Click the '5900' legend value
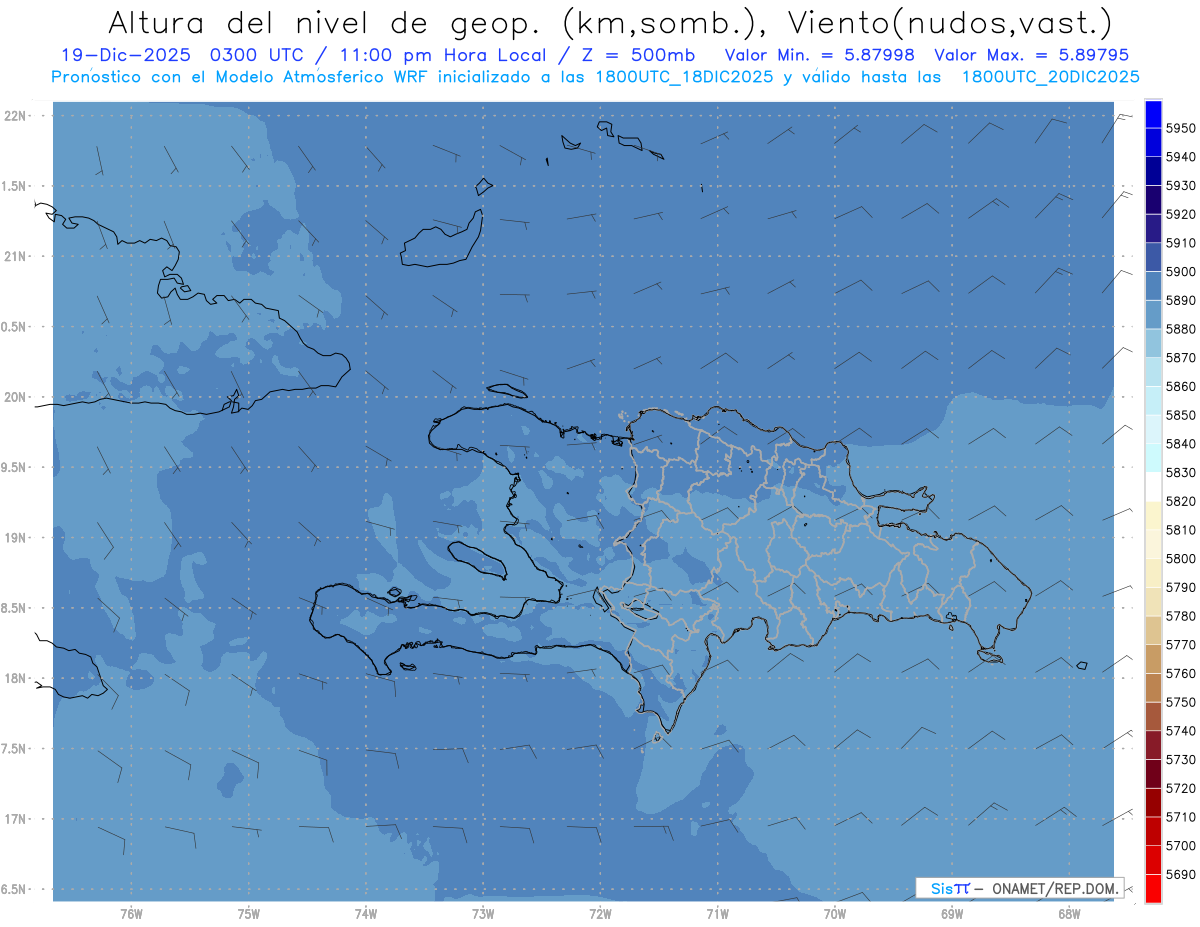 coord(1181,271)
